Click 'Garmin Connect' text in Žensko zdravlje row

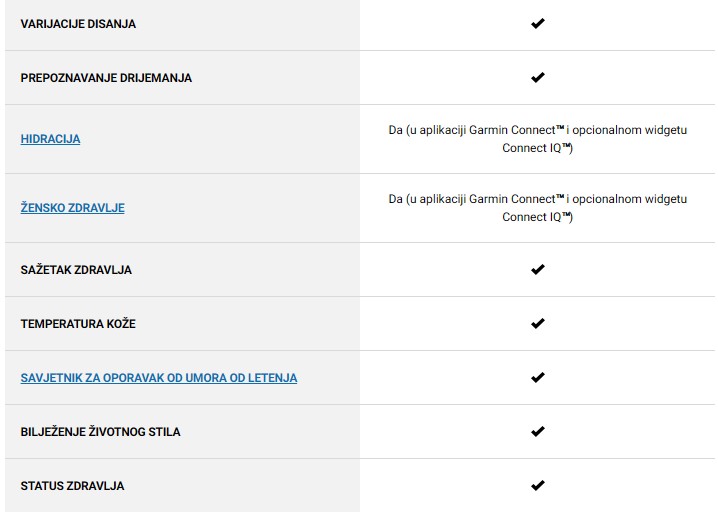510,199
